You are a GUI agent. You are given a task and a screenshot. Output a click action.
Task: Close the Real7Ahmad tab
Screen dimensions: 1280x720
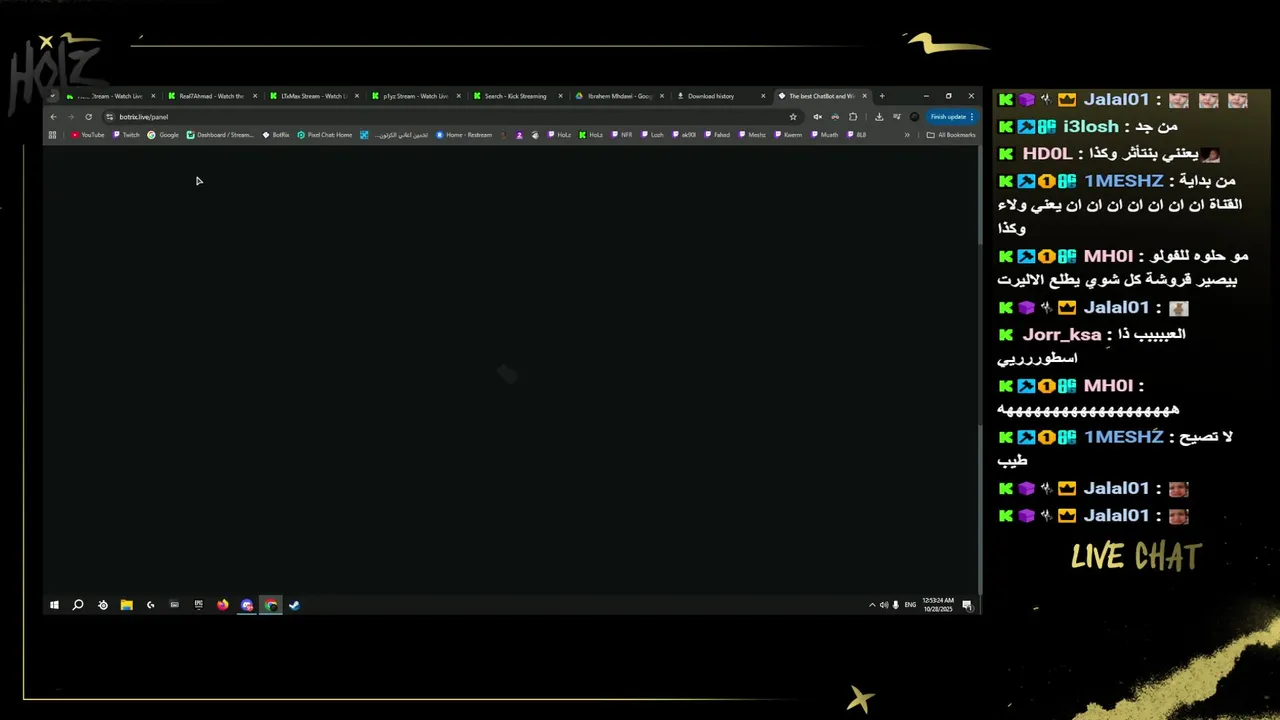click(255, 96)
